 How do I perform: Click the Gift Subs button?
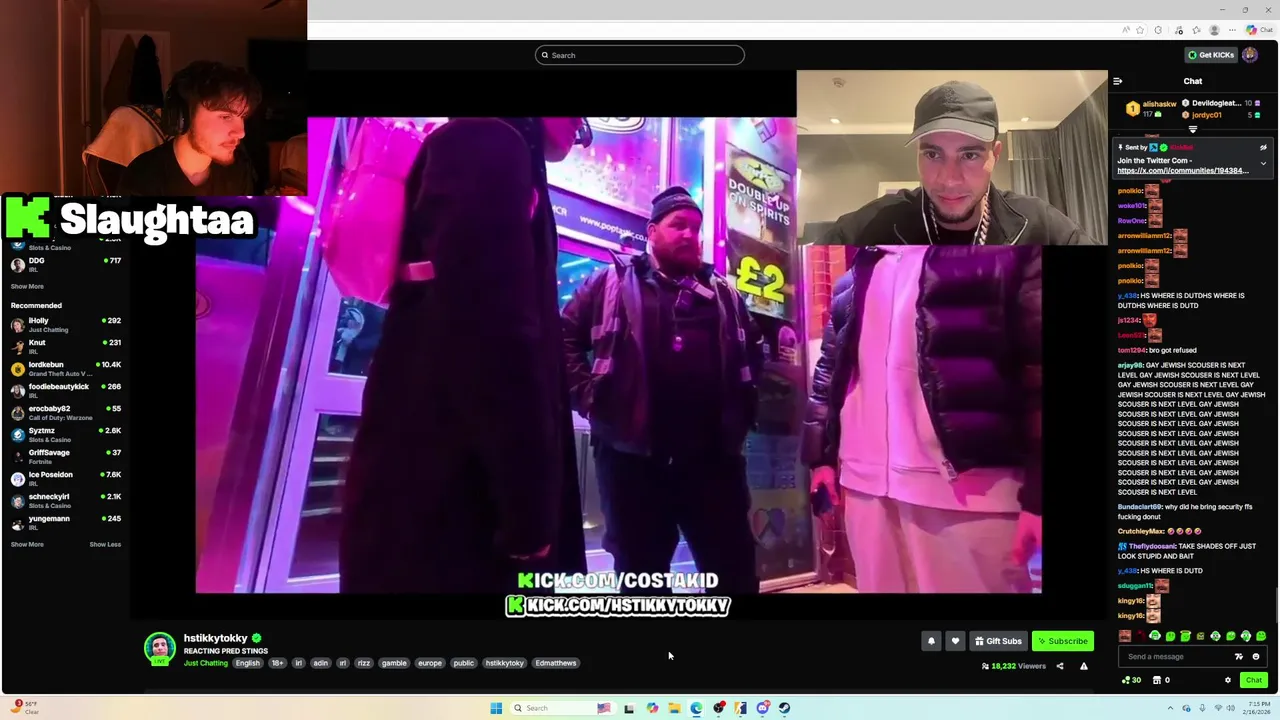pyautogui.click(x=998, y=641)
